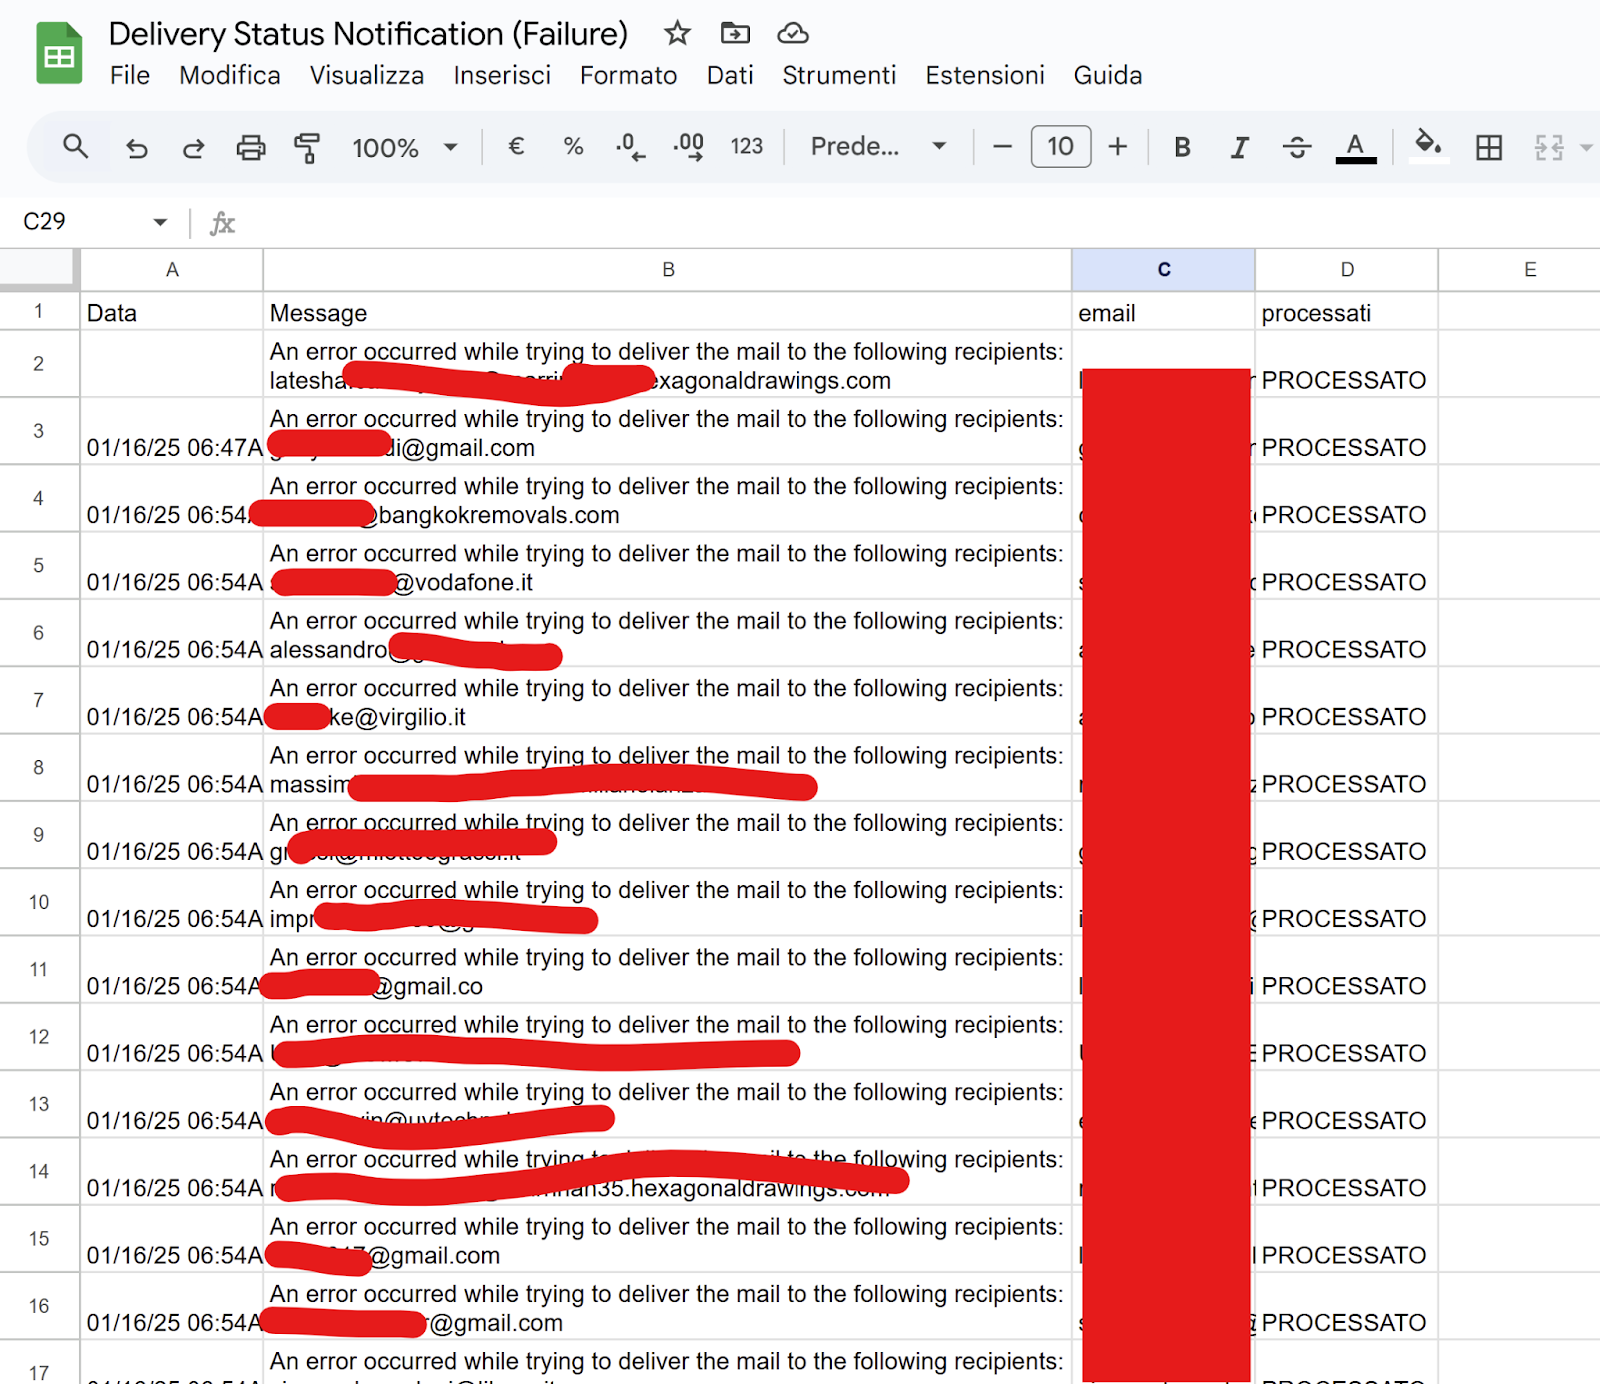Image resolution: width=1600 pixels, height=1384 pixels.
Task: Open the Modifica menu
Action: [230, 75]
